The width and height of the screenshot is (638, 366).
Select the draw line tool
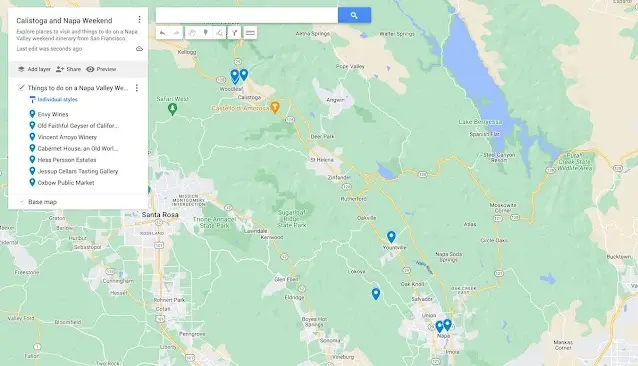click(220, 33)
